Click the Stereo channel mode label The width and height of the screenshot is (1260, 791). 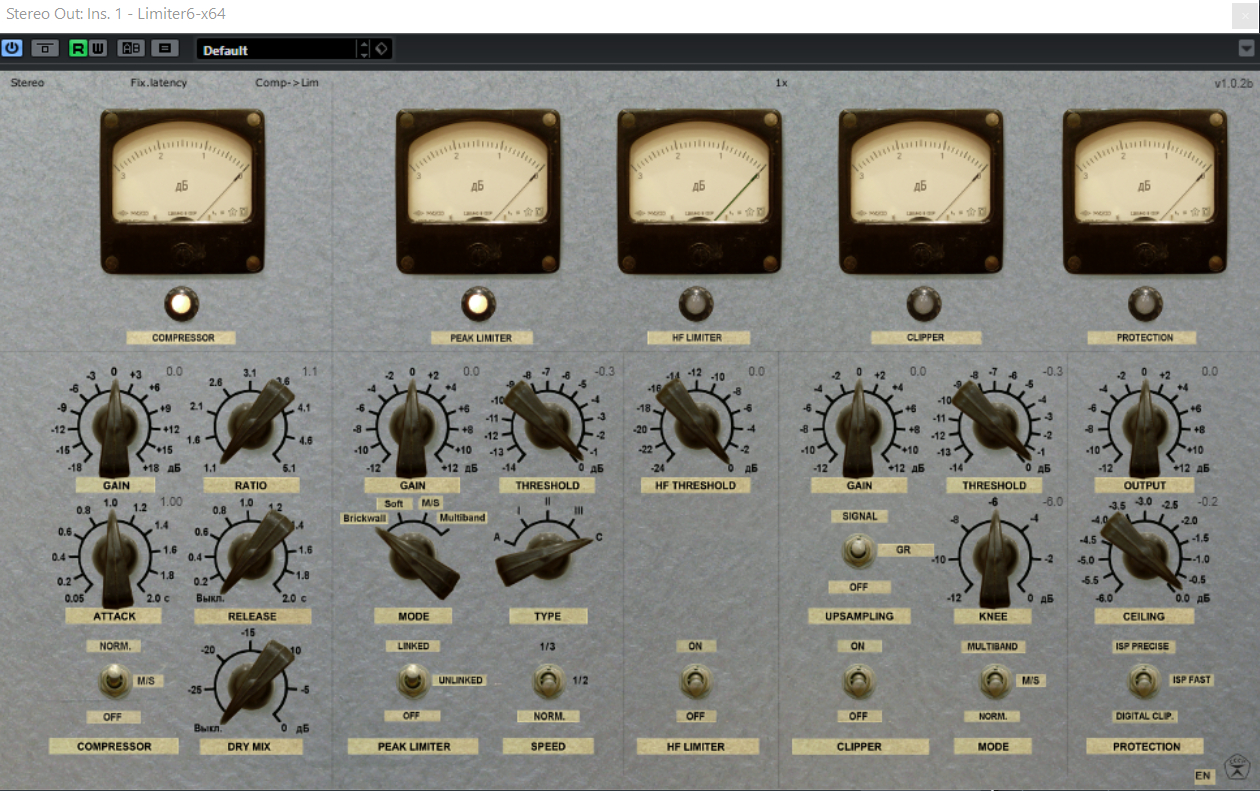point(27,83)
